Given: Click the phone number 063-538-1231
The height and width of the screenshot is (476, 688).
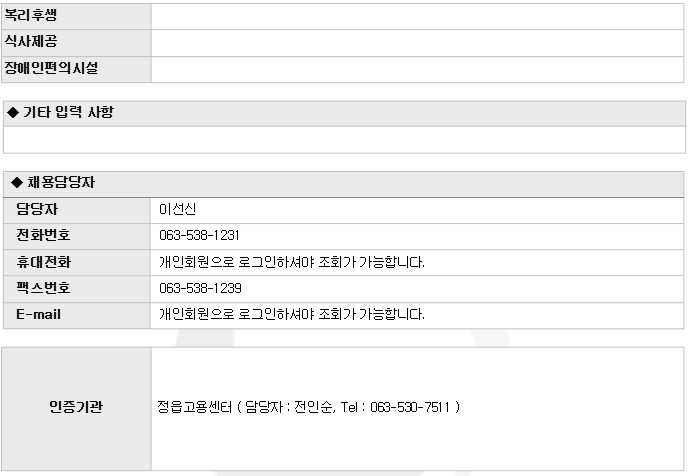Looking at the screenshot, I should (199, 236).
